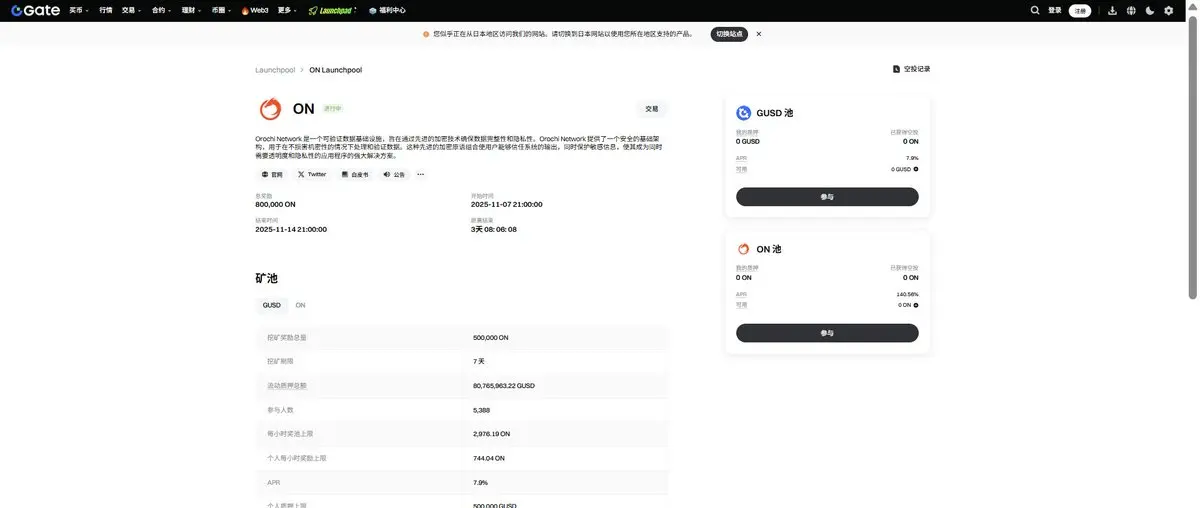Click the 注册 register button
Screen dimensions: 1200x508
coord(1080,10)
